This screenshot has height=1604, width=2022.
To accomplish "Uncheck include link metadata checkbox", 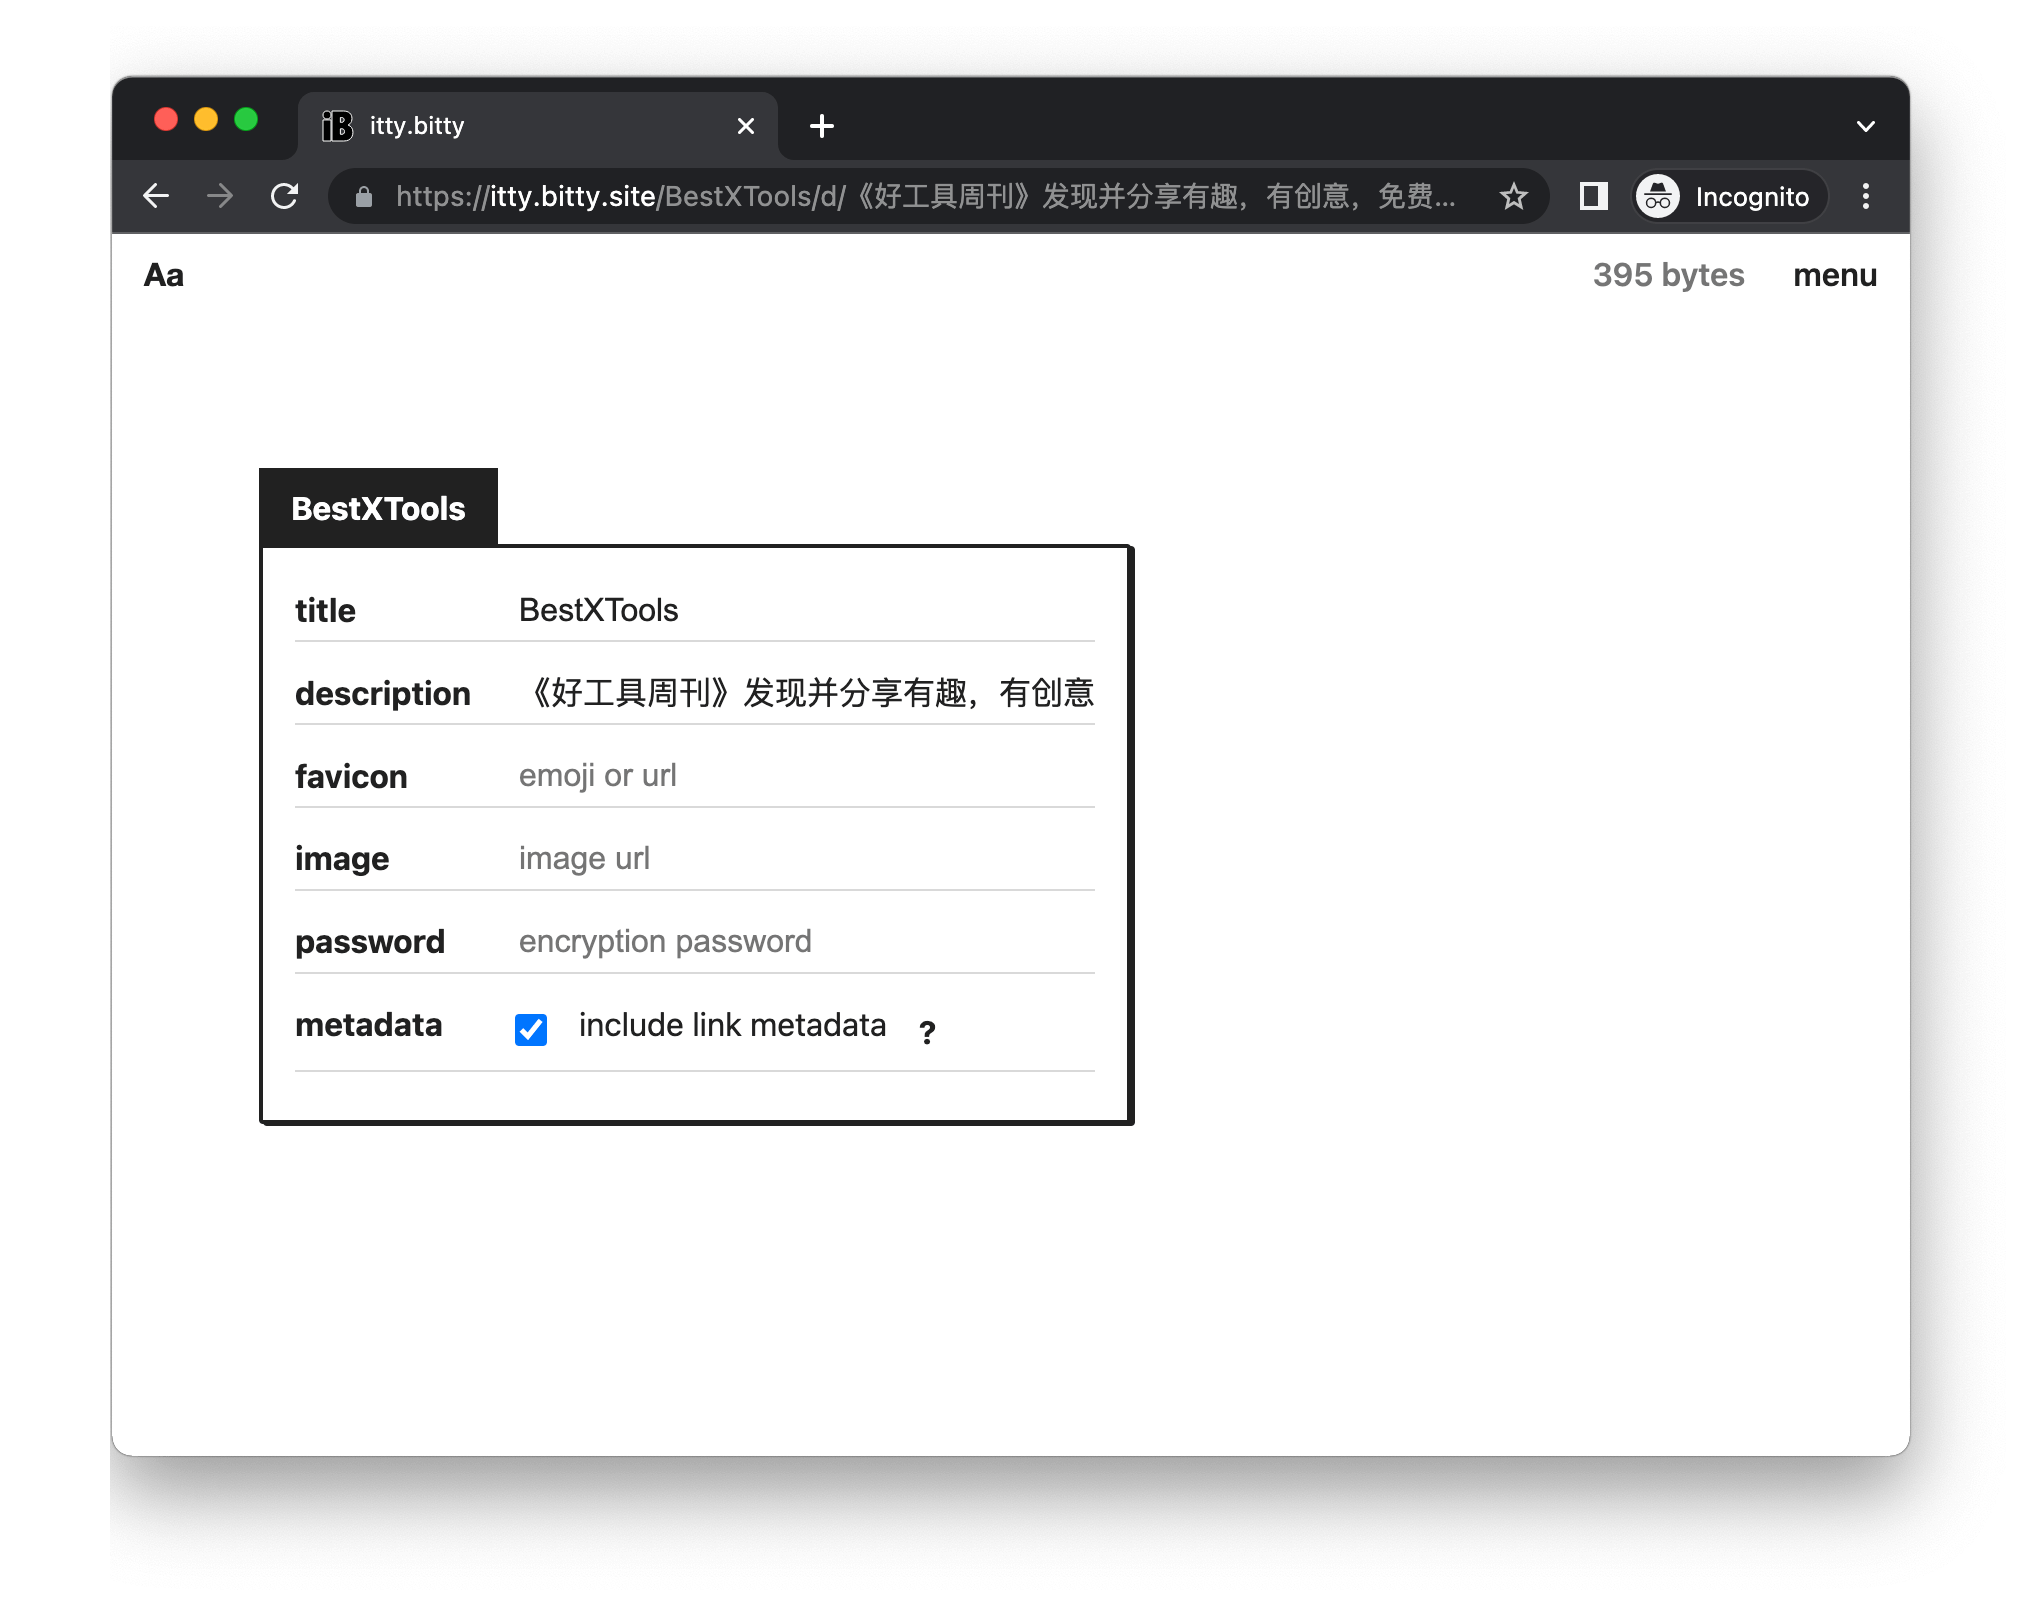I will coord(531,1028).
